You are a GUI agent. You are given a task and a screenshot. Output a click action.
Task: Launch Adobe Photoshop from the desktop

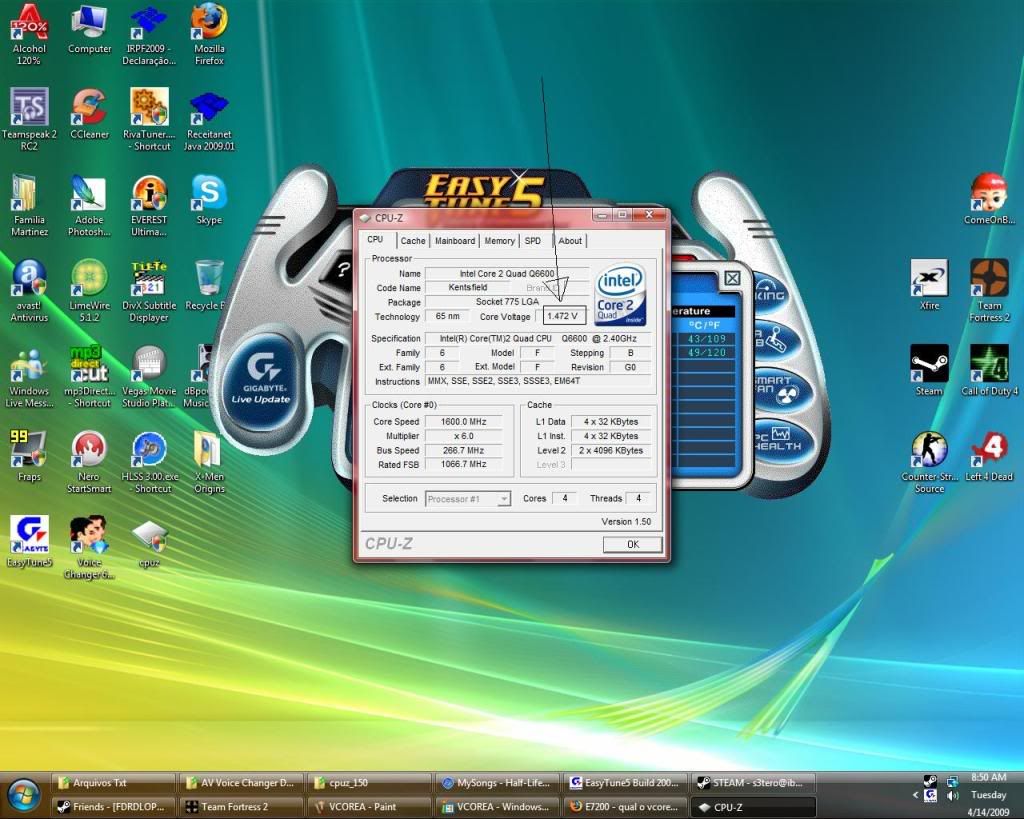pyautogui.click(x=89, y=206)
